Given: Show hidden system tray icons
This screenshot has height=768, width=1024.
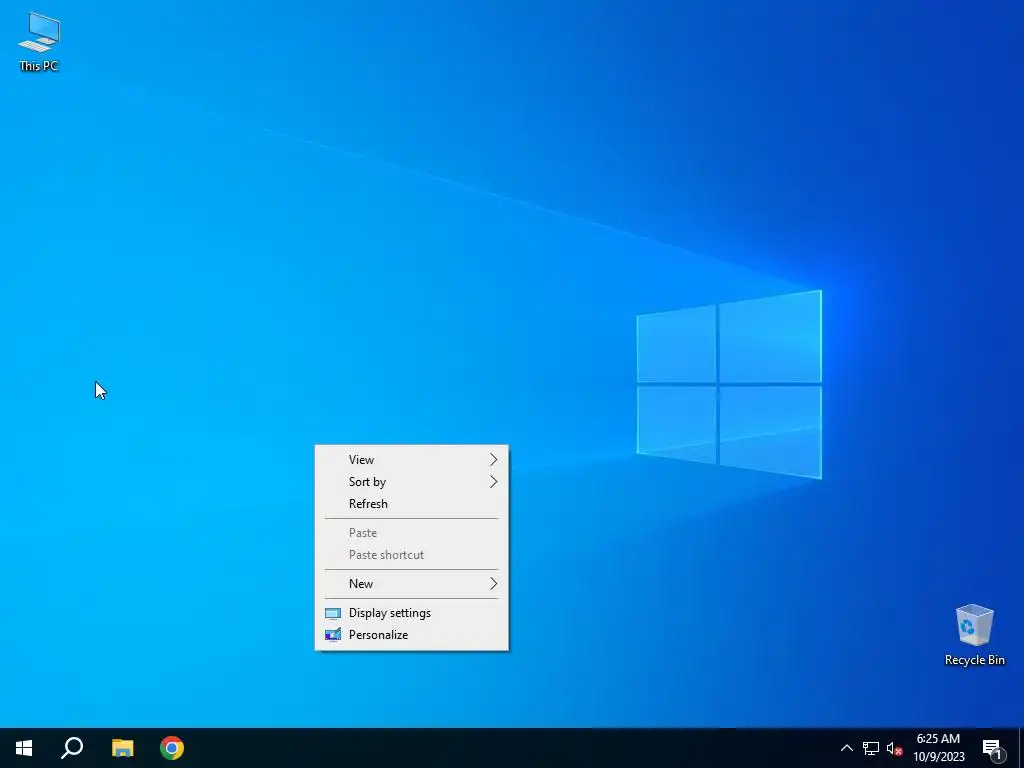Looking at the screenshot, I should (x=846, y=748).
